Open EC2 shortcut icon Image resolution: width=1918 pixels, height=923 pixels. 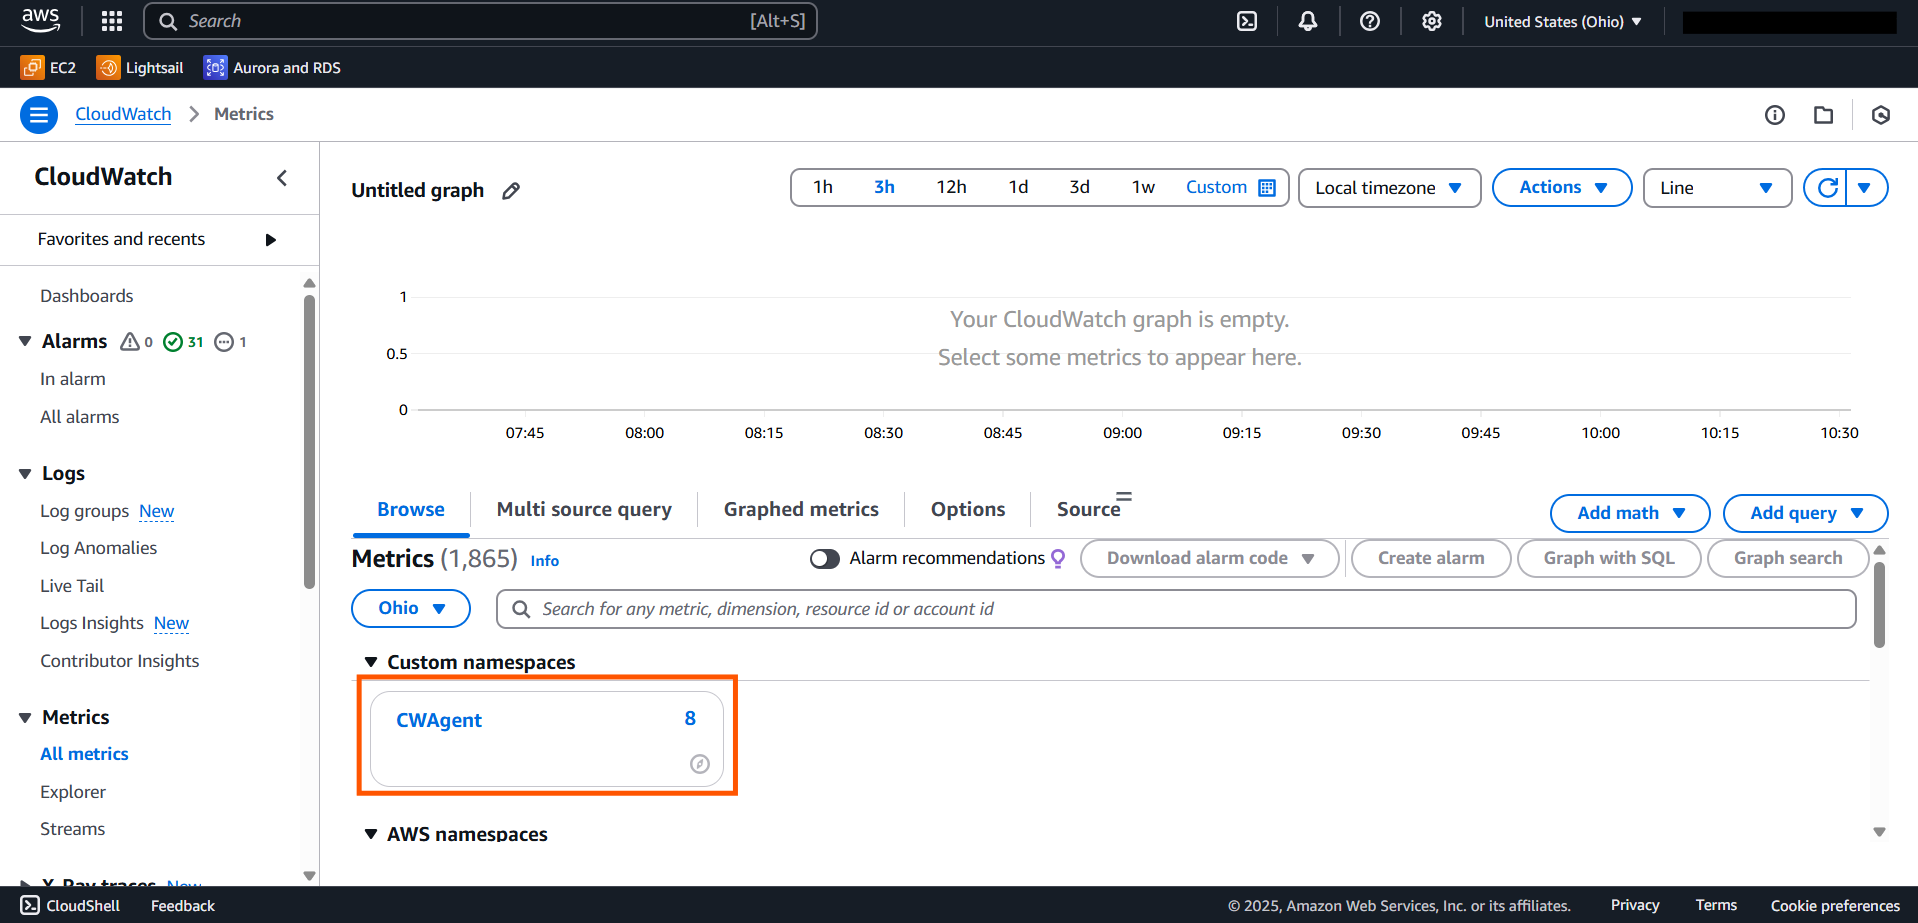[x=32, y=67]
